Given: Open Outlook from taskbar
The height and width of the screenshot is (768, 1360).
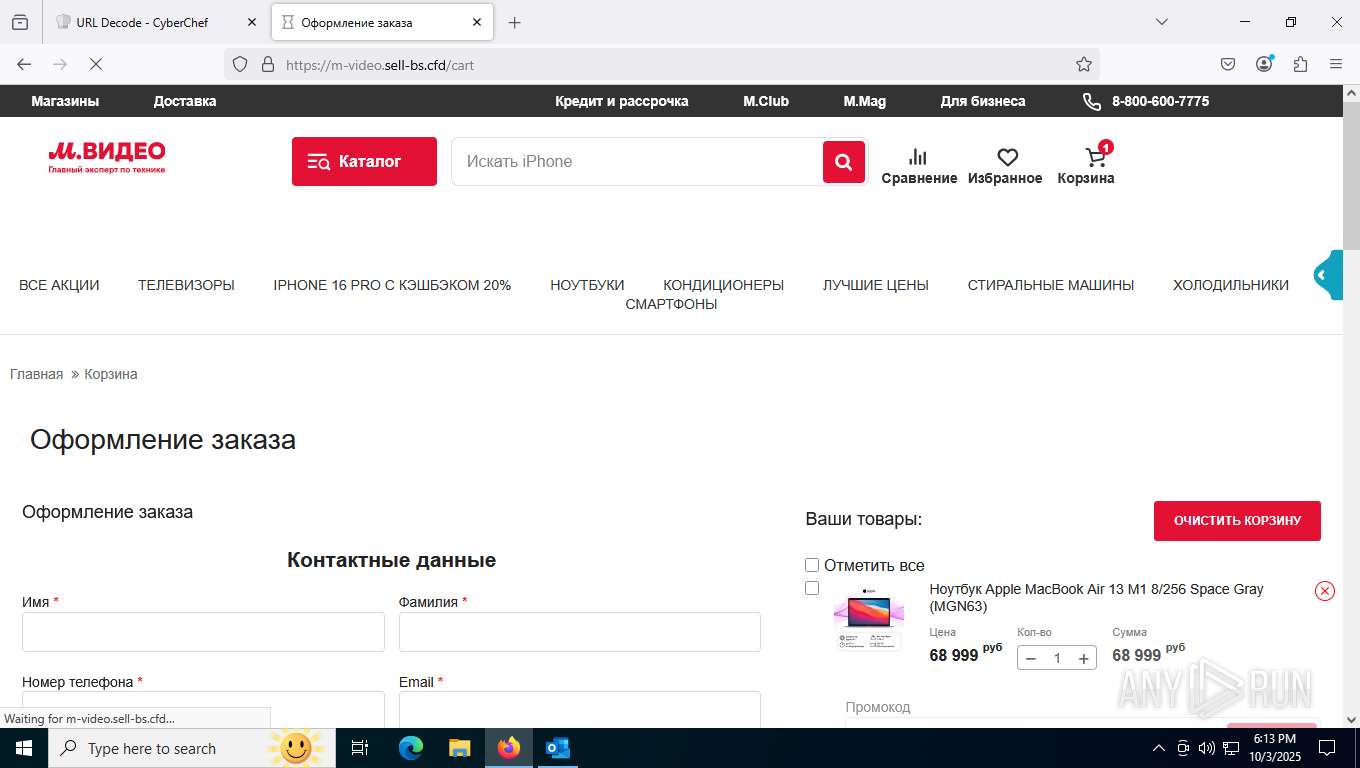Looking at the screenshot, I should (x=558, y=748).
